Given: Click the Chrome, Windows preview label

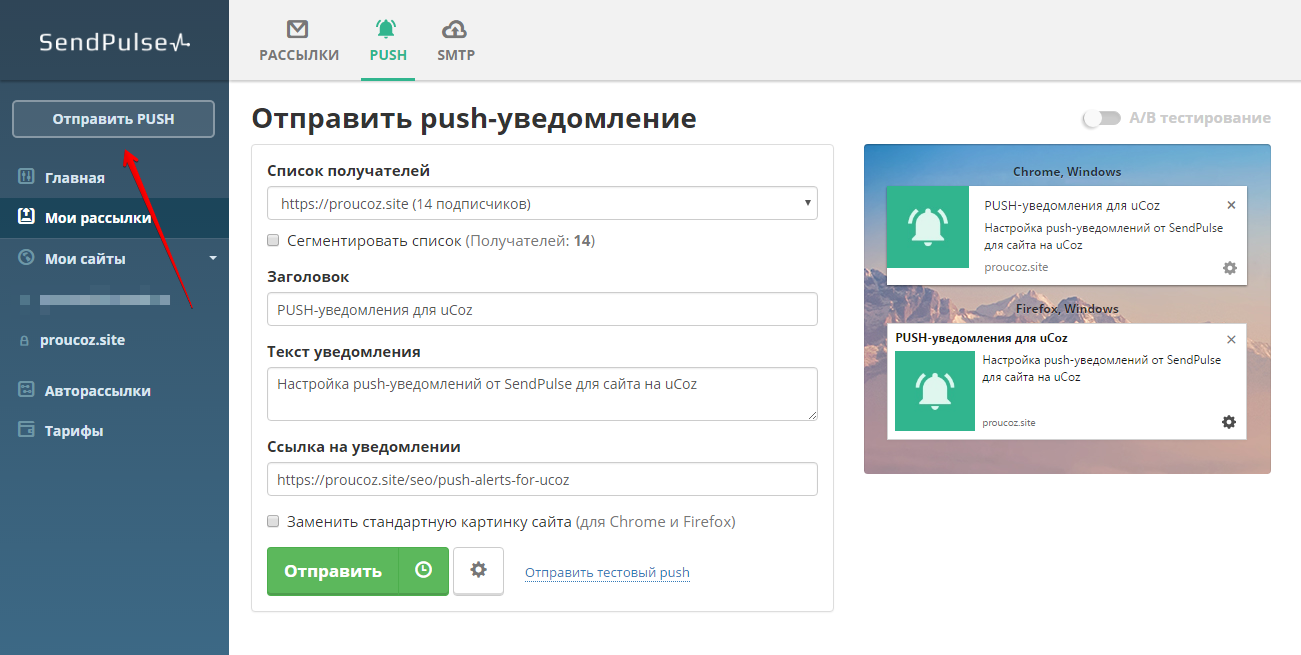Looking at the screenshot, I should pyautogui.click(x=1067, y=172).
